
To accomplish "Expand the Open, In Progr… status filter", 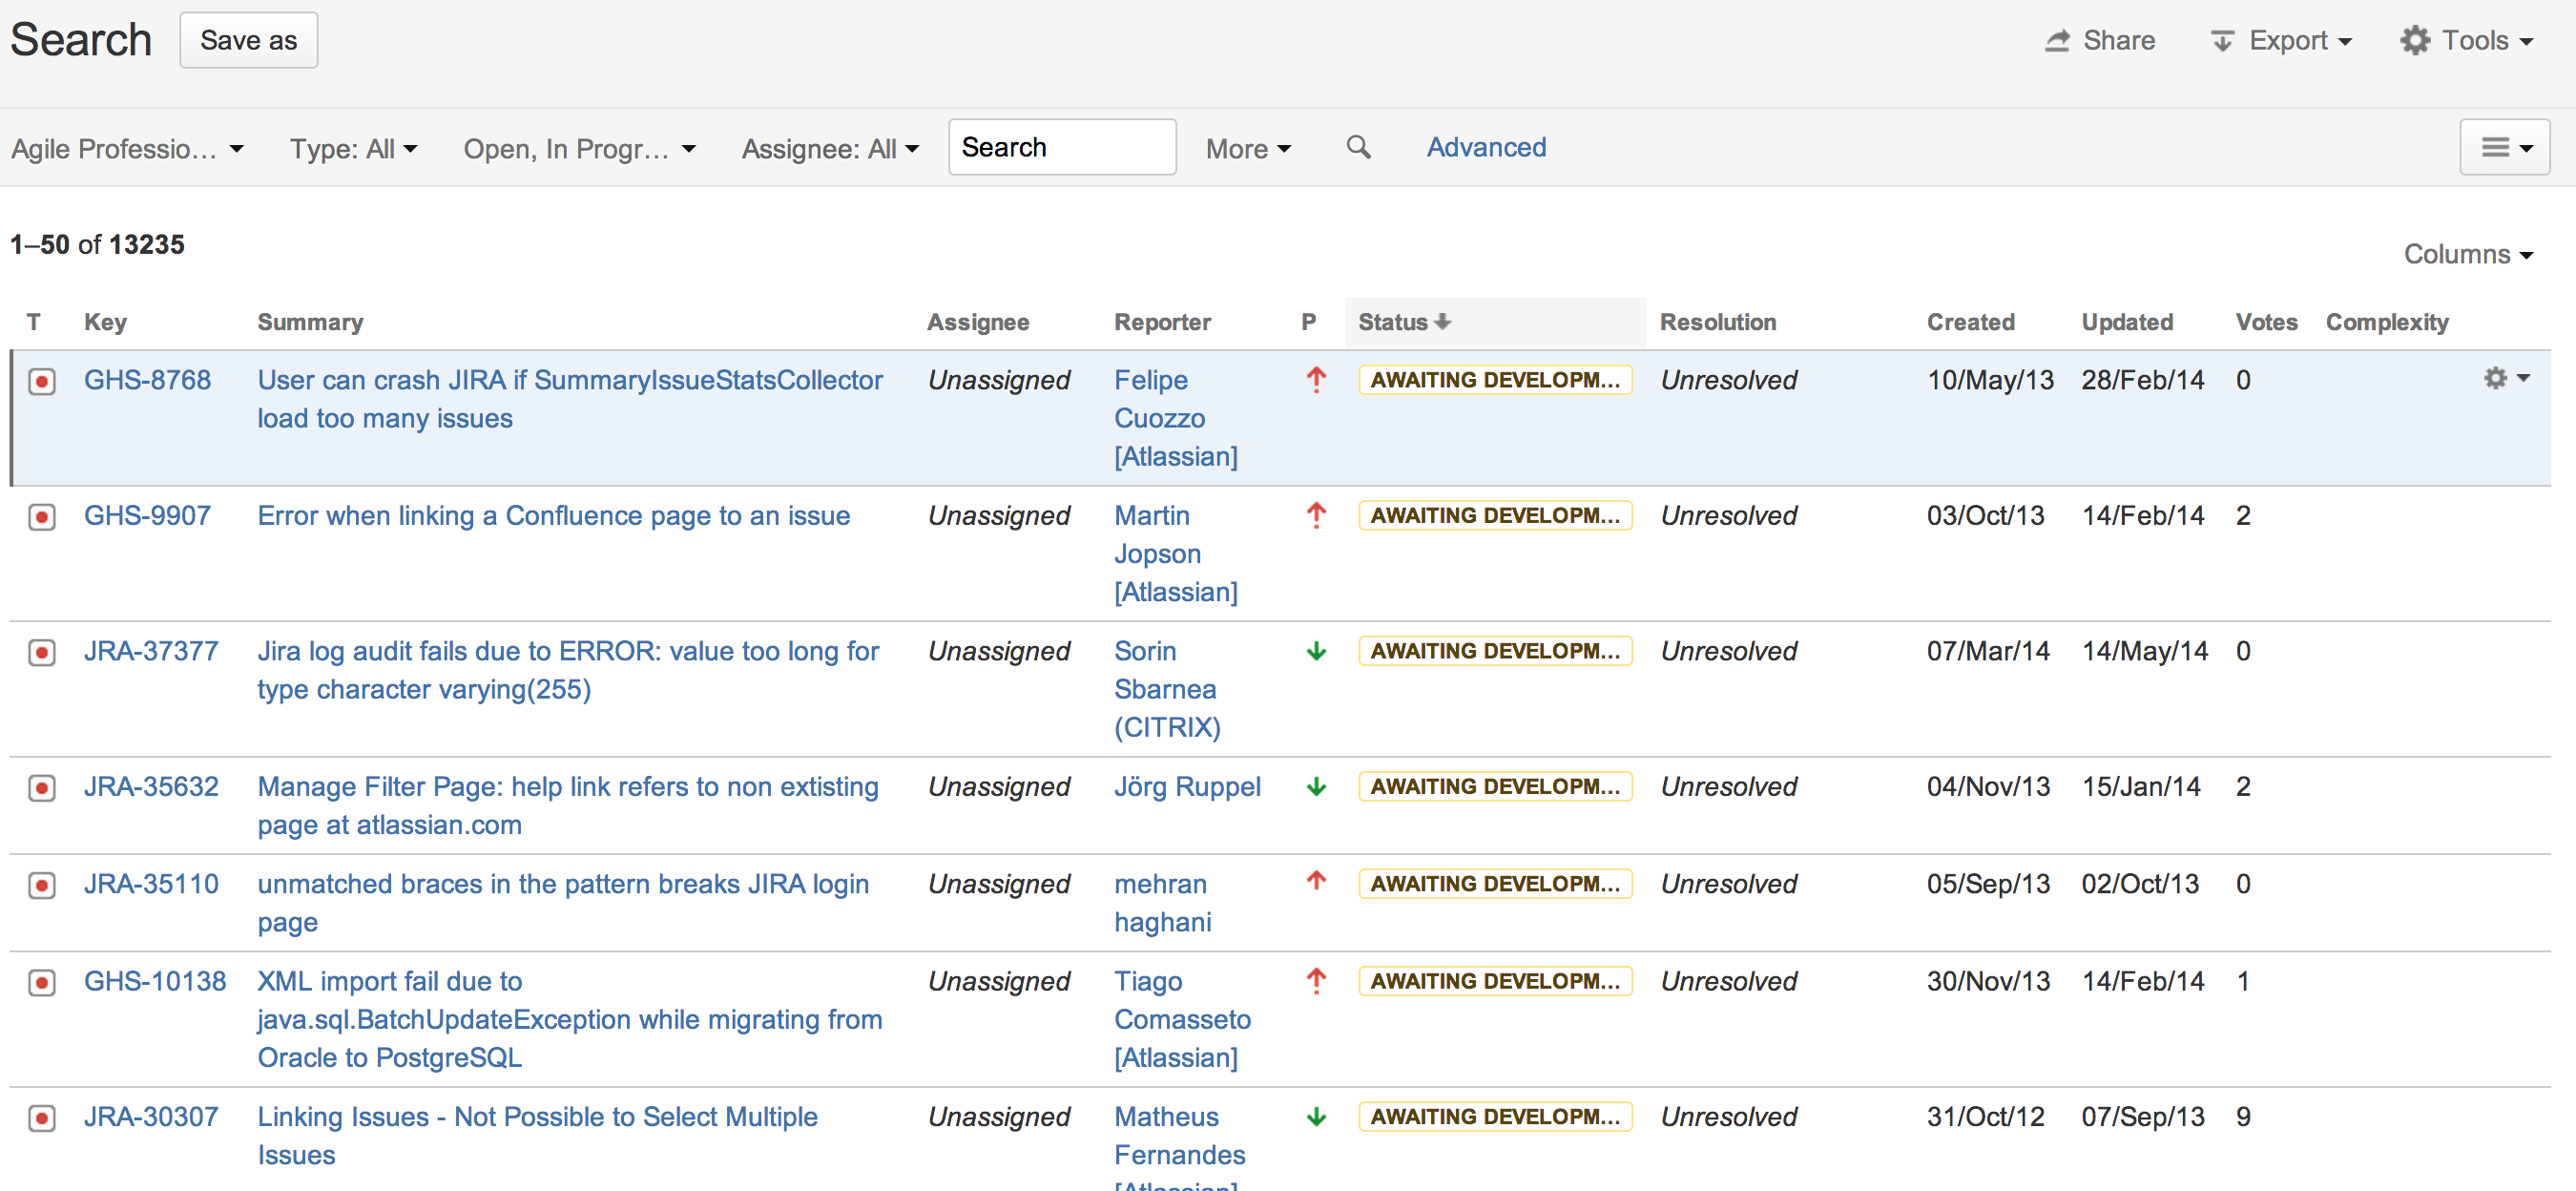I will point(579,149).
